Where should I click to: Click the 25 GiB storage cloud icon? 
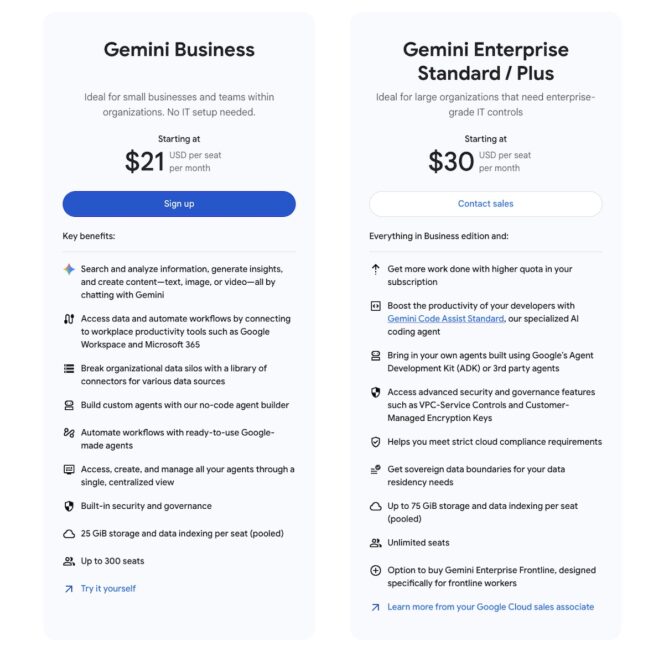coord(69,534)
